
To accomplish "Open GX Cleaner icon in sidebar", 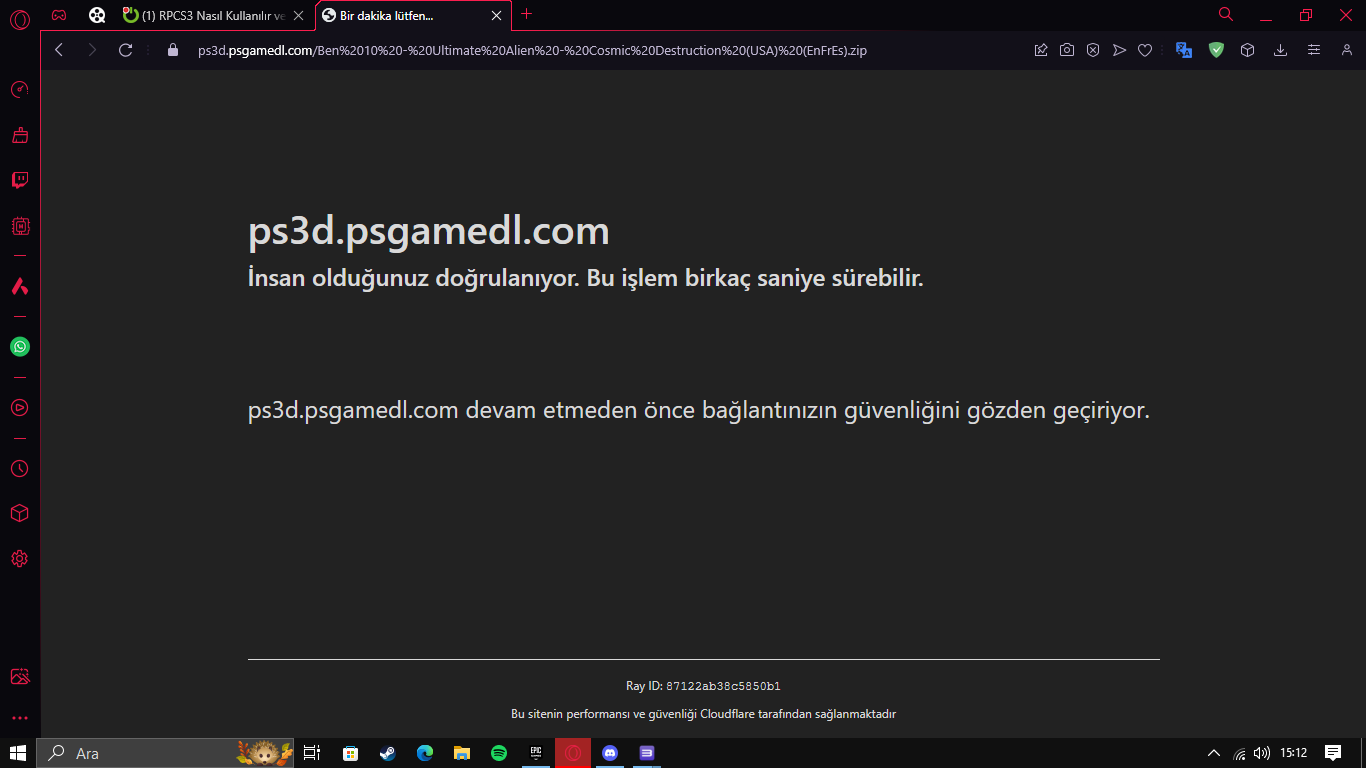I will 19,135.
